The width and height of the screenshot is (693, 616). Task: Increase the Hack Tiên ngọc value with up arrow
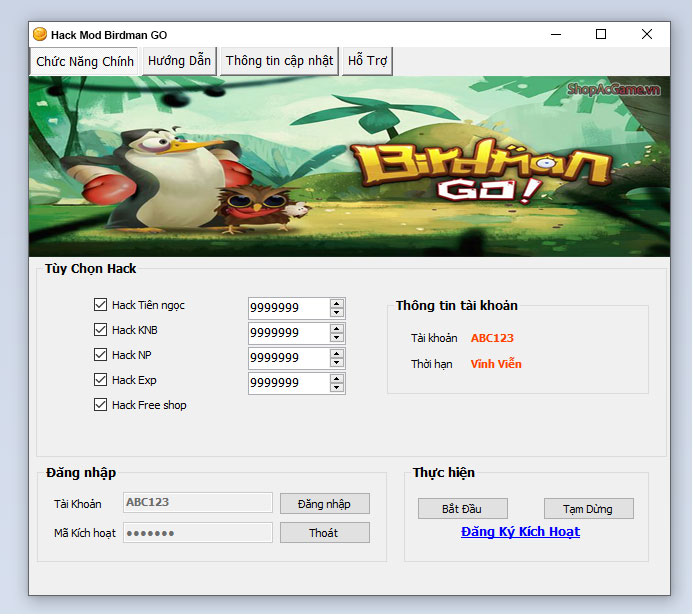[336, 304]
